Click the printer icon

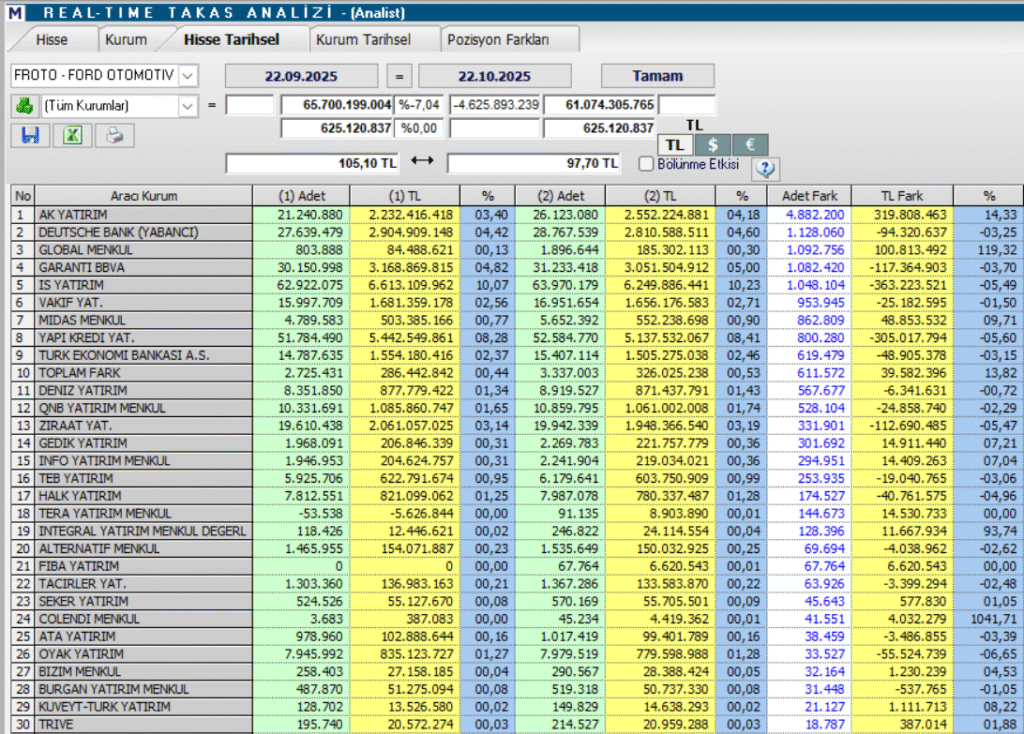tap(115, 135)
